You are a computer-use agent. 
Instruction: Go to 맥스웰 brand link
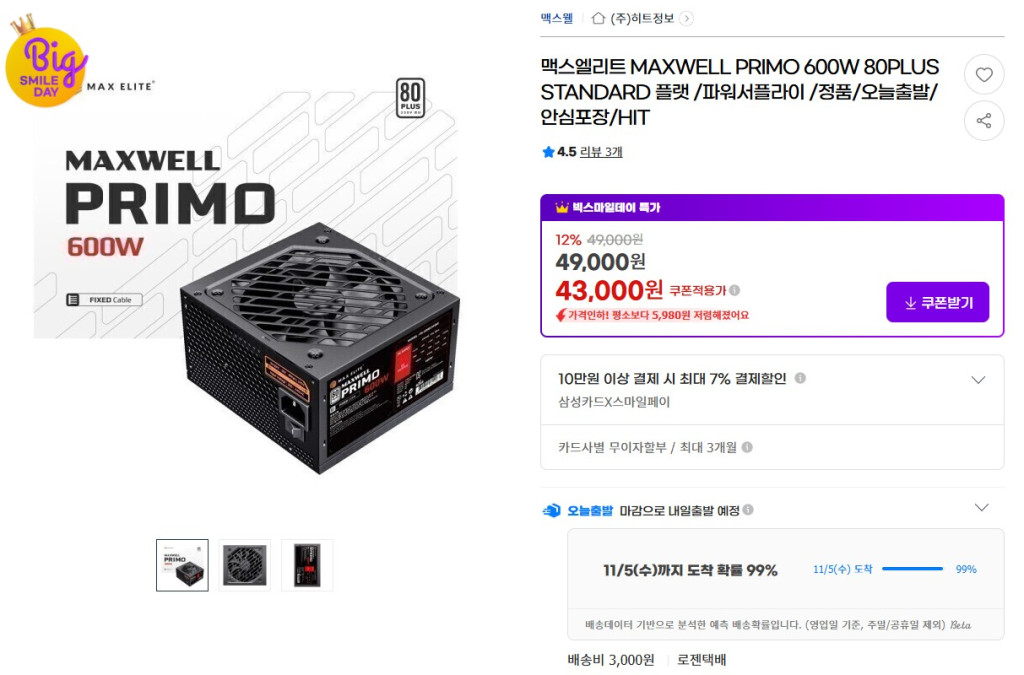click(556, 18)
